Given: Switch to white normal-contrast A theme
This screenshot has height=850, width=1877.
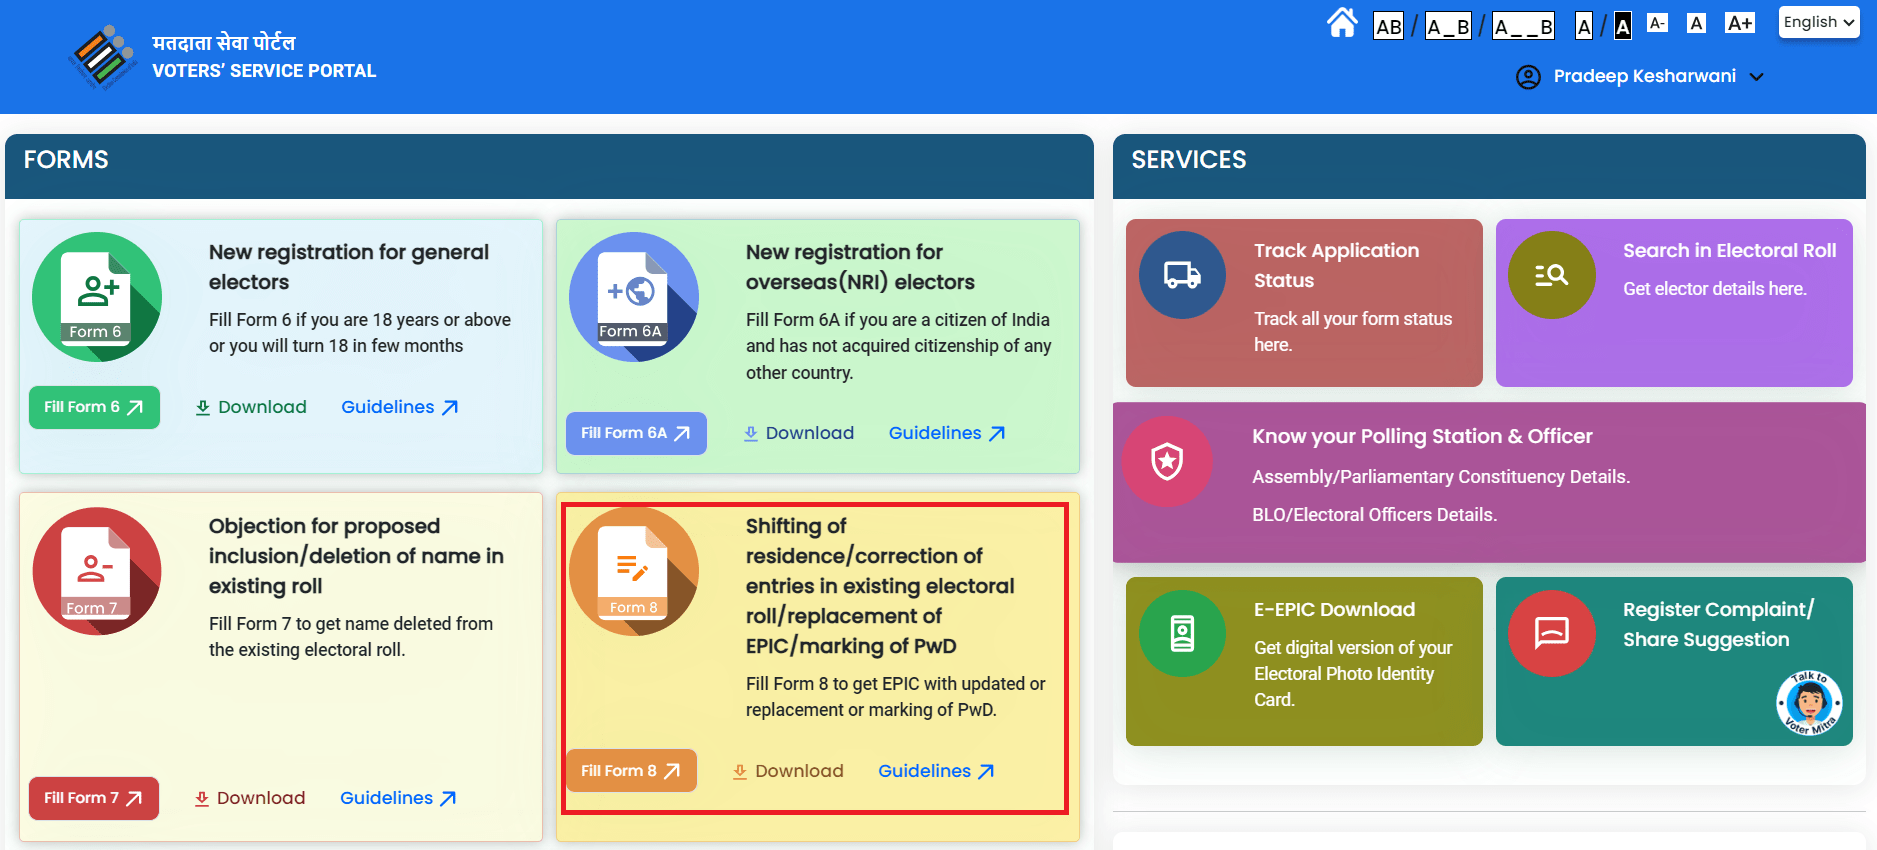Looking at the screenshot, I should click(1584, 26).
